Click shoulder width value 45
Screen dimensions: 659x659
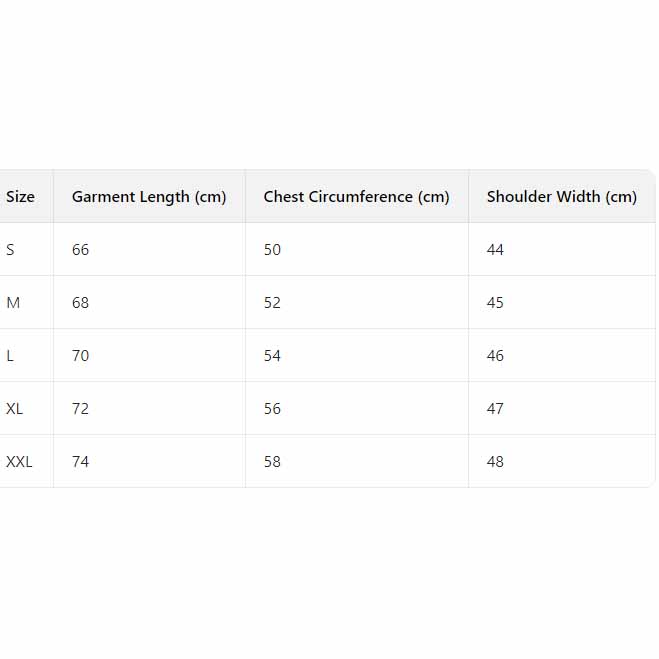[x=496, y=303]
